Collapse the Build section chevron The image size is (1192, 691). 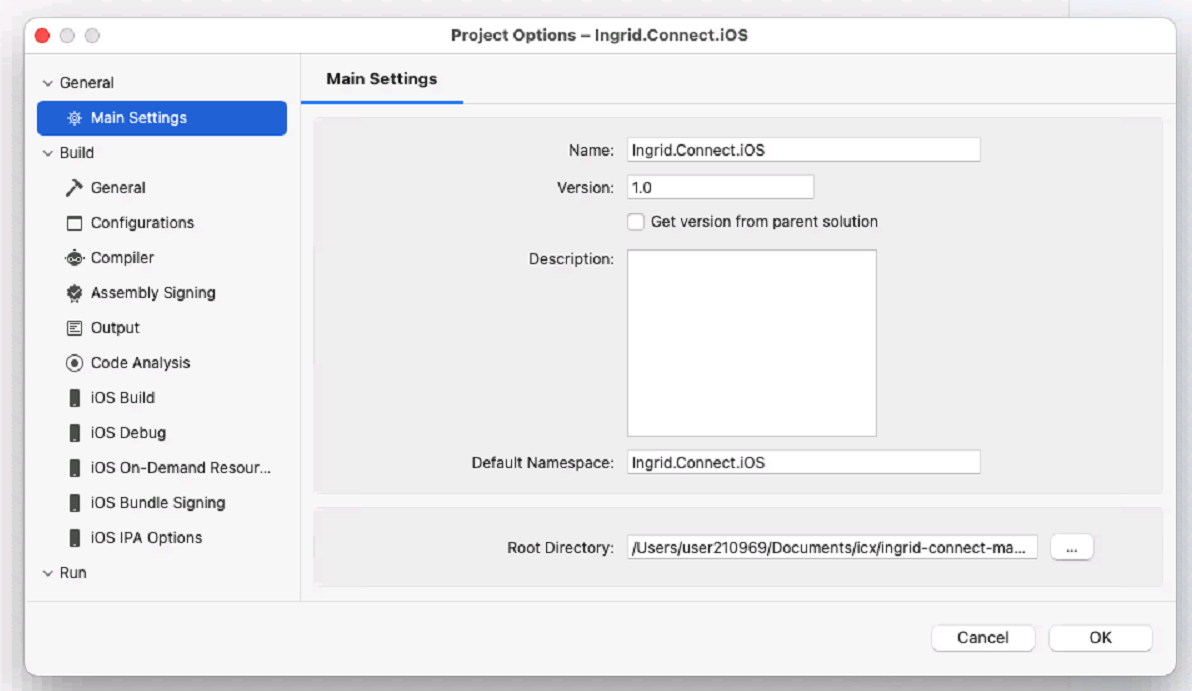pyautogui.click(x=47, y=153)
